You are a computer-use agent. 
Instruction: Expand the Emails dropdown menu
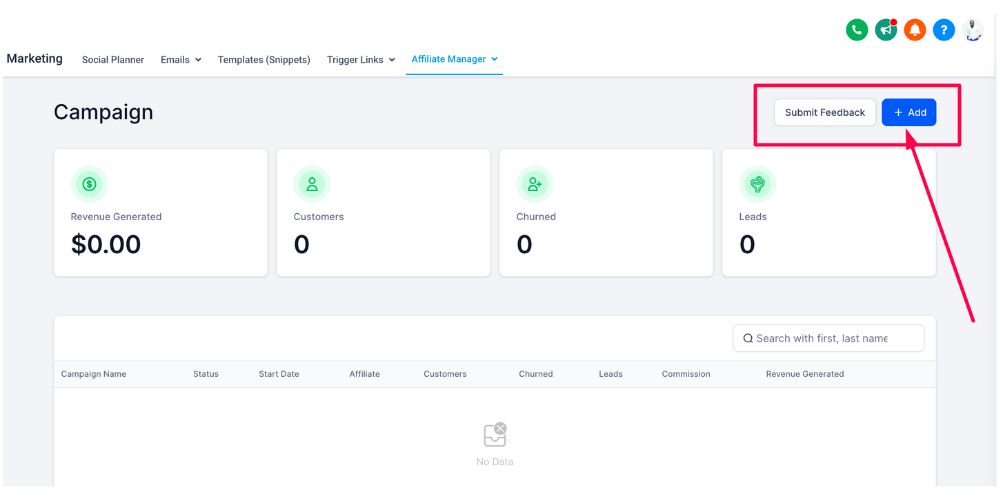181,60
